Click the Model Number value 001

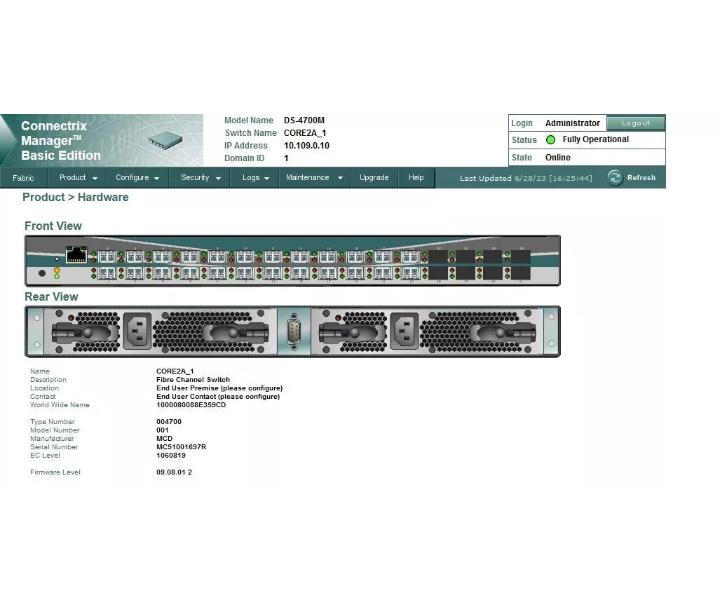(x=163, y=430)
